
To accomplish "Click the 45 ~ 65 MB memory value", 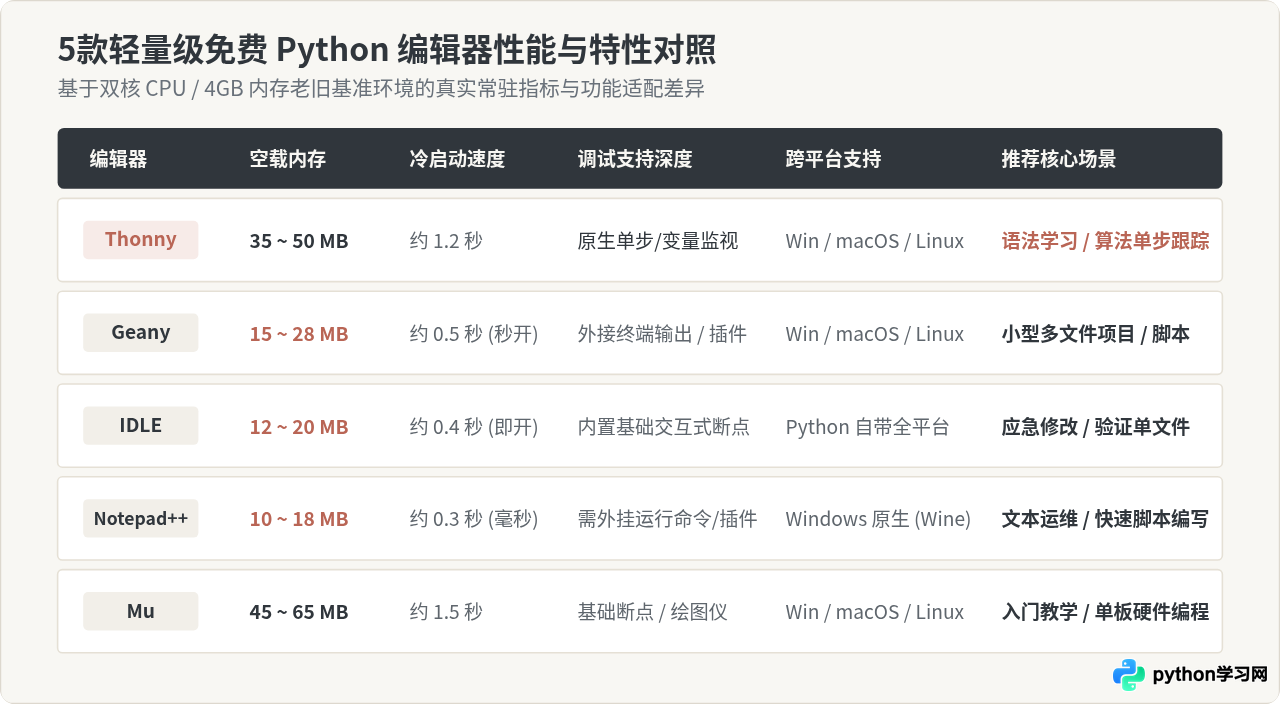I will click(x=299, y=613).
